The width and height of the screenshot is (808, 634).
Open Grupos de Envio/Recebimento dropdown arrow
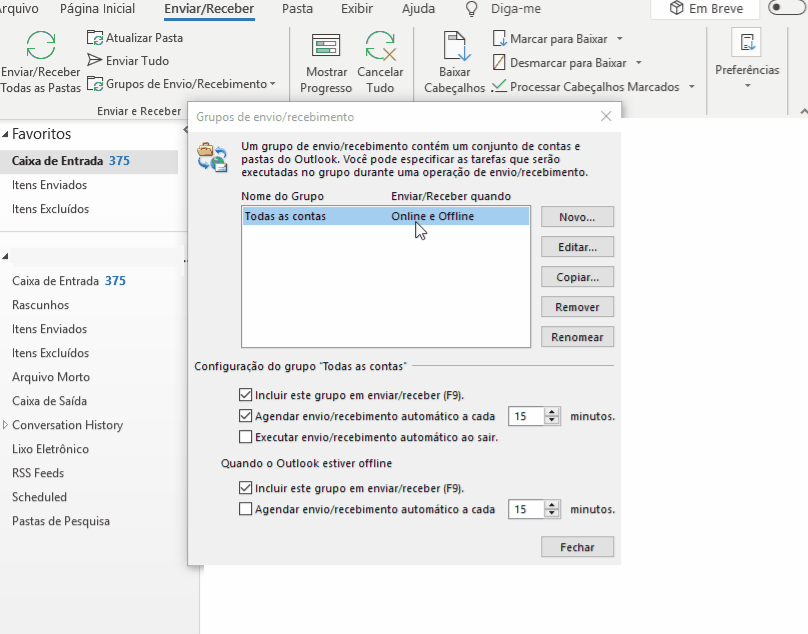pos(273,84)
